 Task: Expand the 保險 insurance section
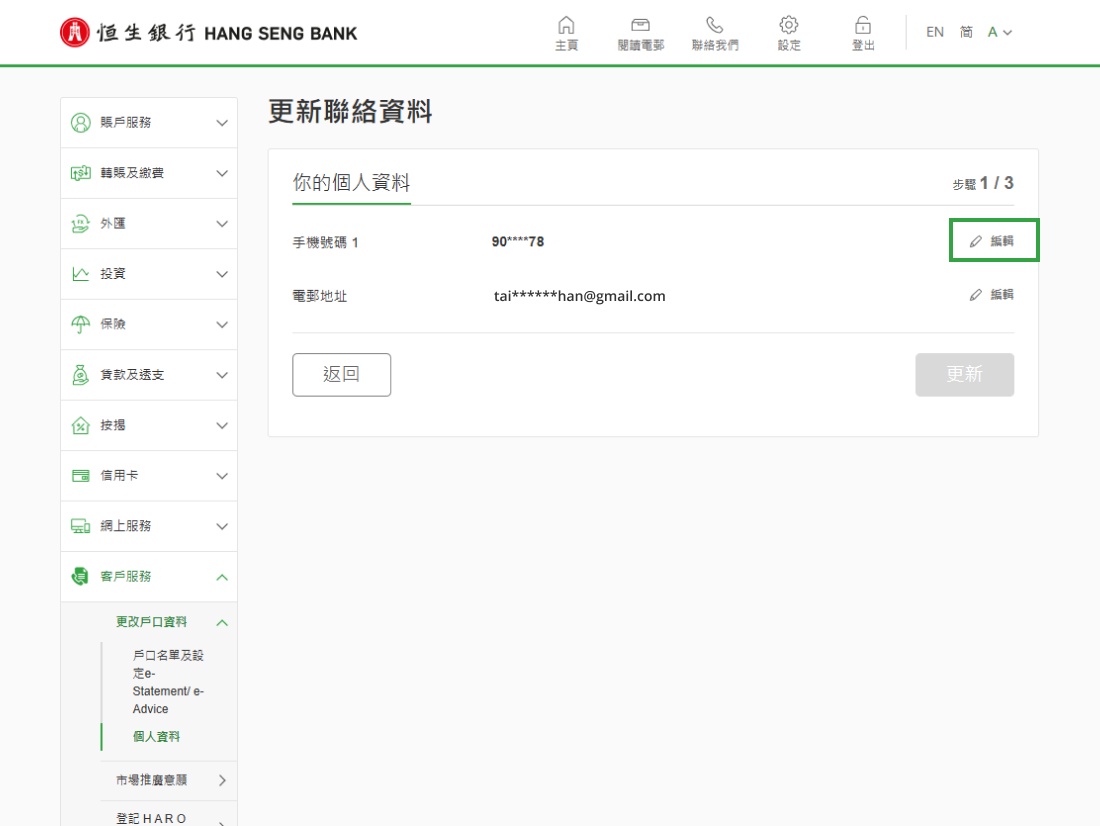[x=222, y=324]
